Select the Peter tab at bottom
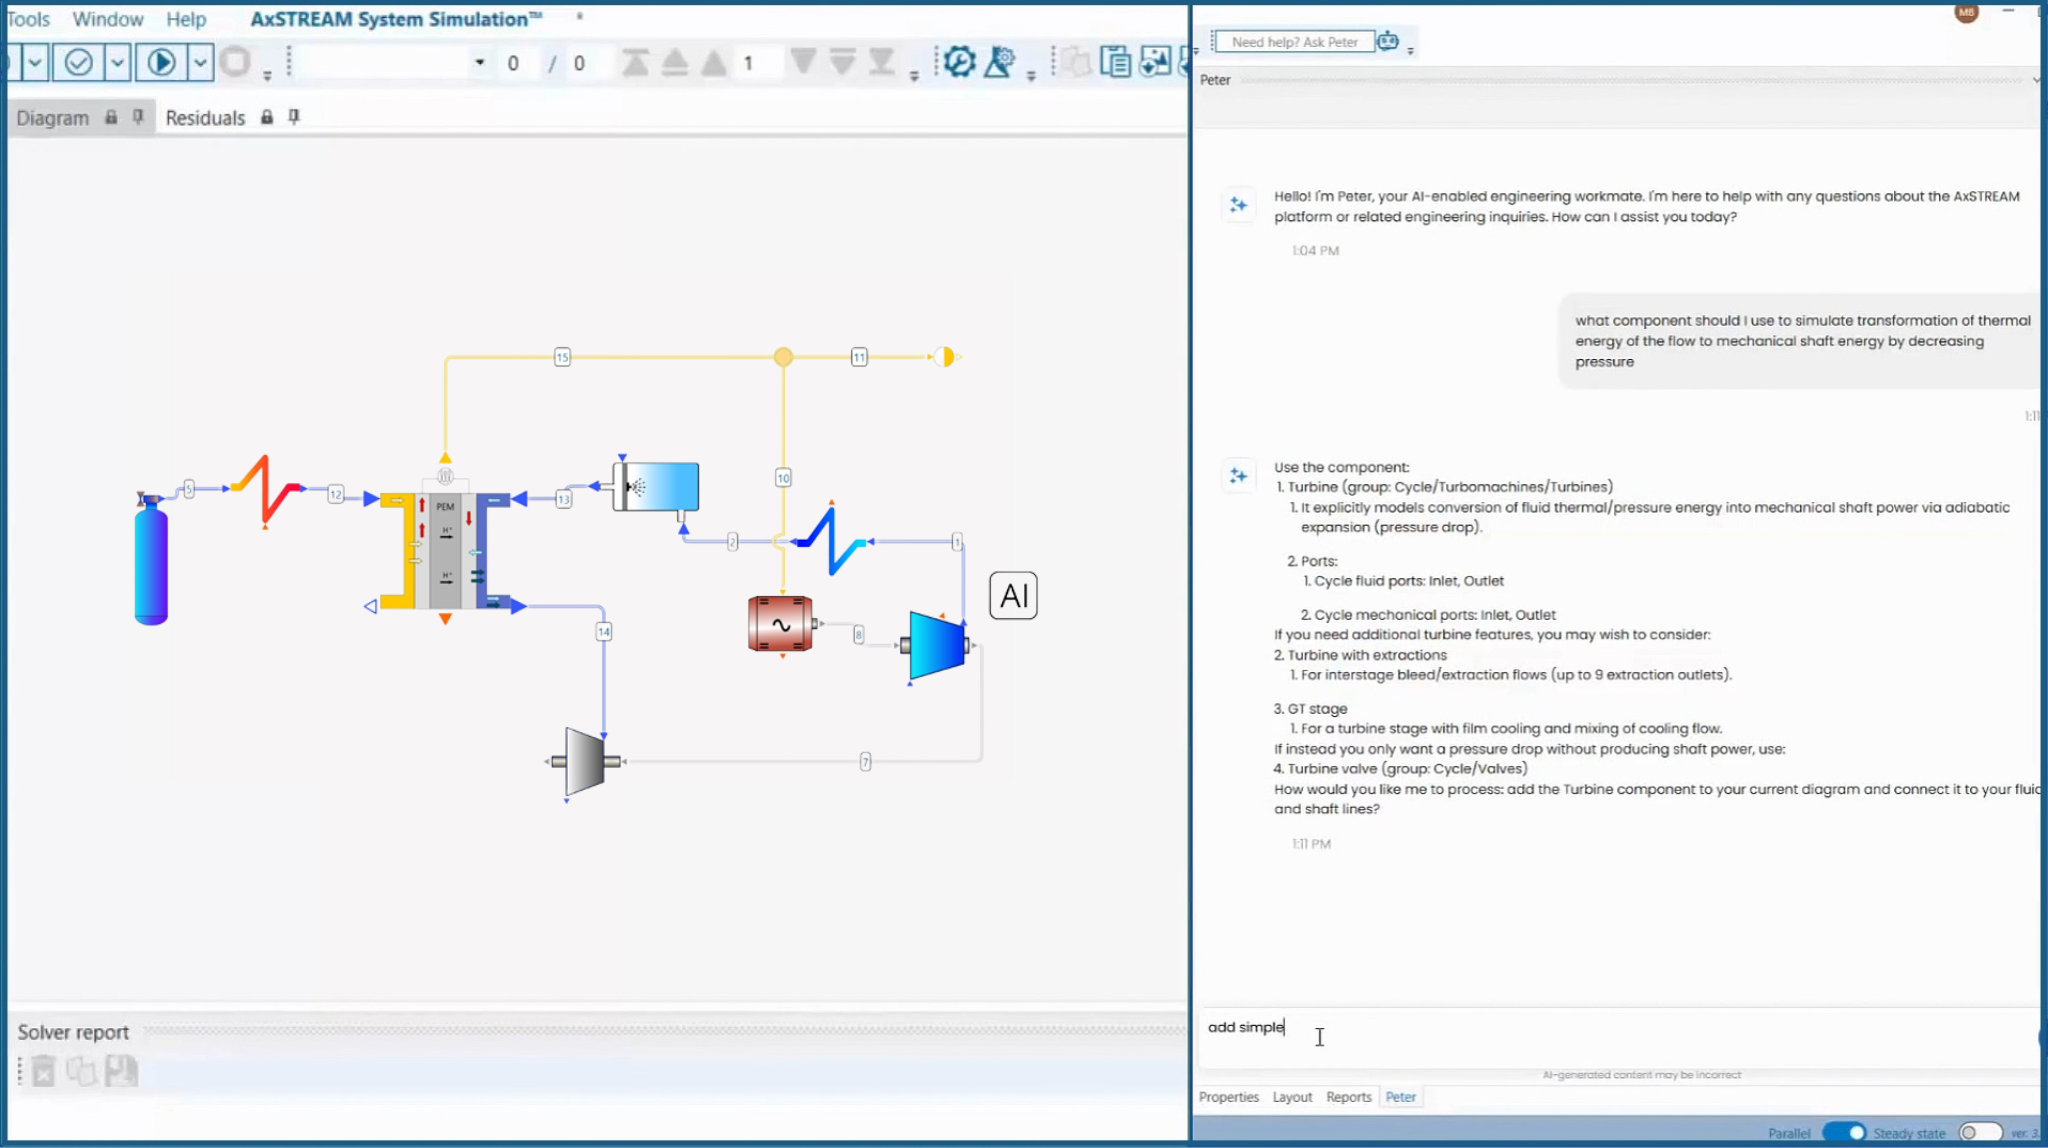This screenshot has height=1148, width=2048. 1401,1097
